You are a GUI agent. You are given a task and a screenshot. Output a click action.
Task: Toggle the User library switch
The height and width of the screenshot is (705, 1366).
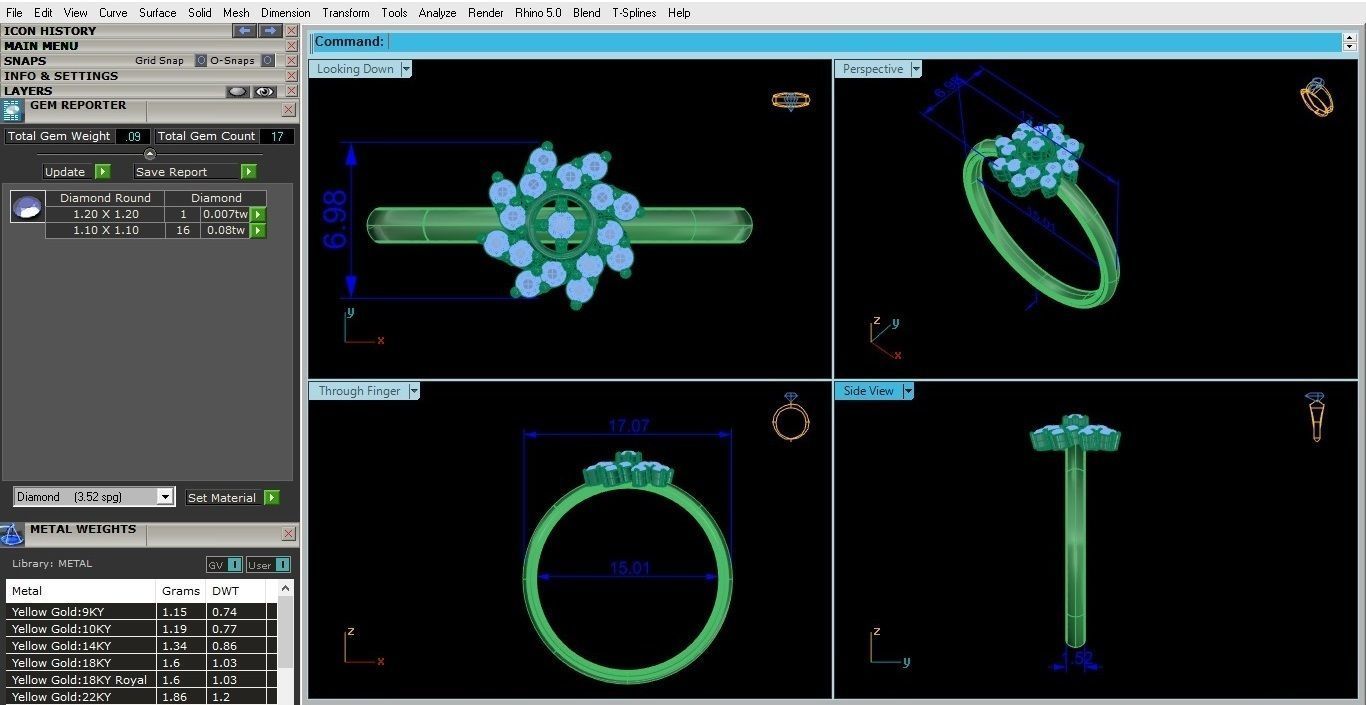[x=268, y=565]
